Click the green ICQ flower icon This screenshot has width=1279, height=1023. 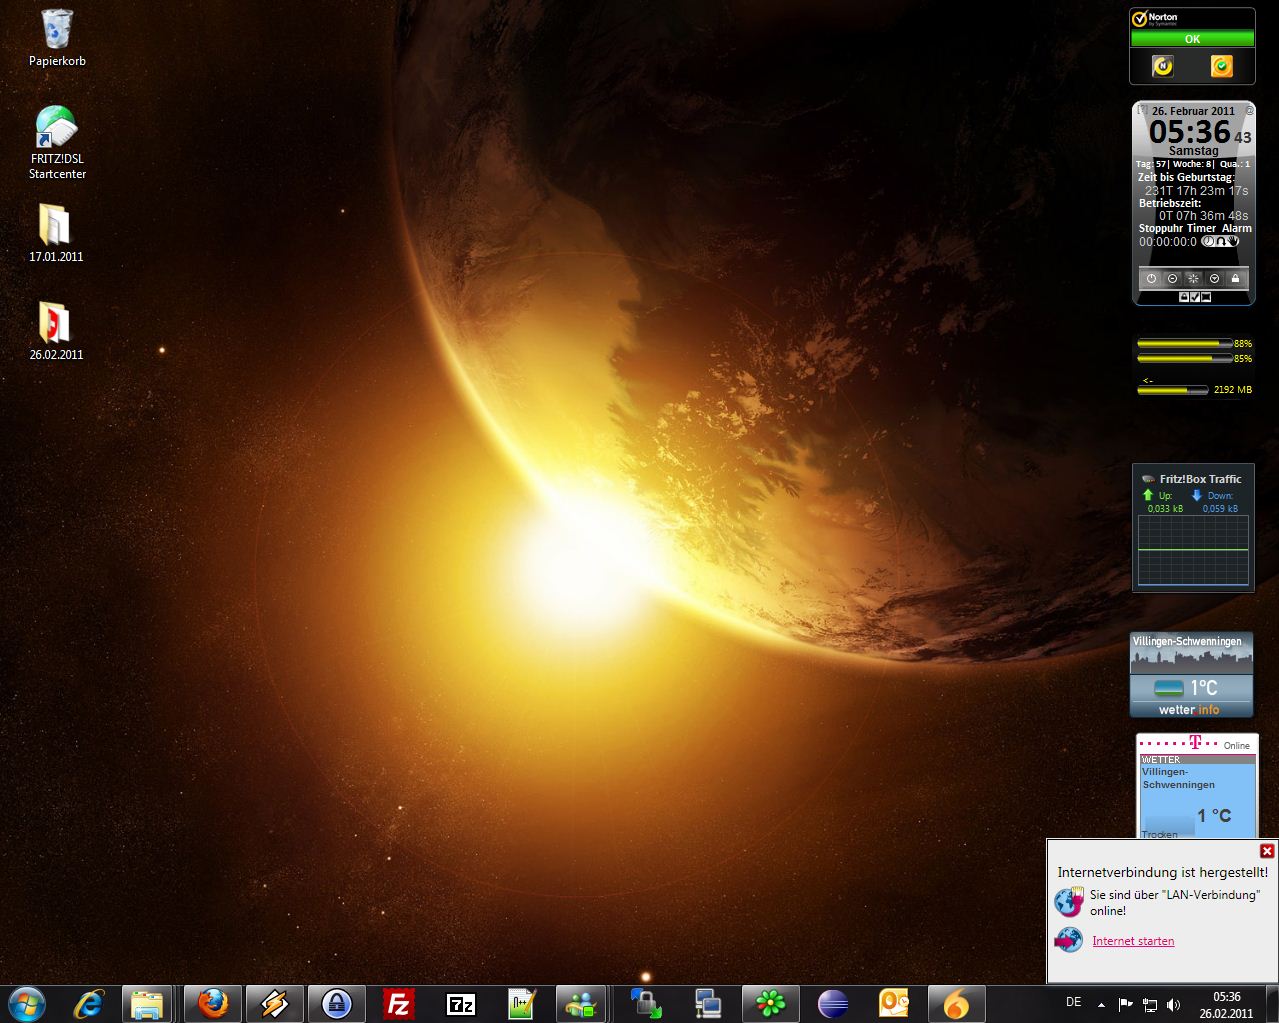point(770,1003)
